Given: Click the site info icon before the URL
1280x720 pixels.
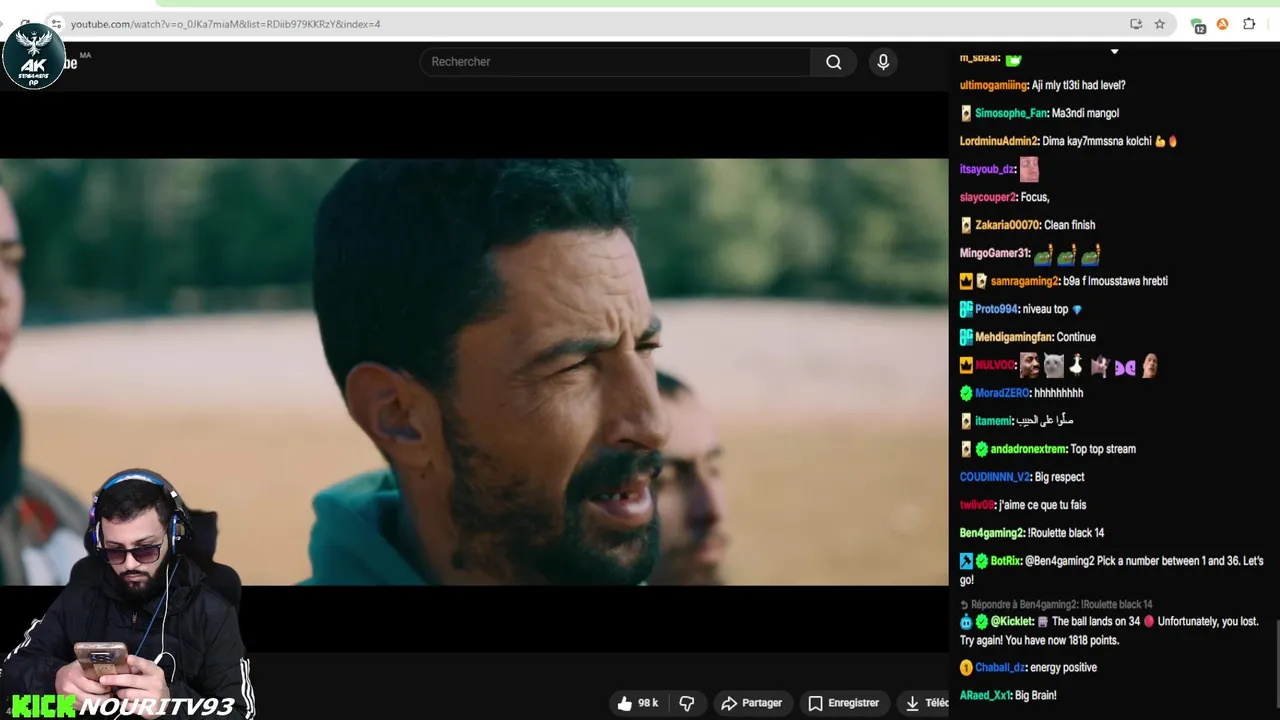Looking at the screenshot, I should click(x=56, y=24).
